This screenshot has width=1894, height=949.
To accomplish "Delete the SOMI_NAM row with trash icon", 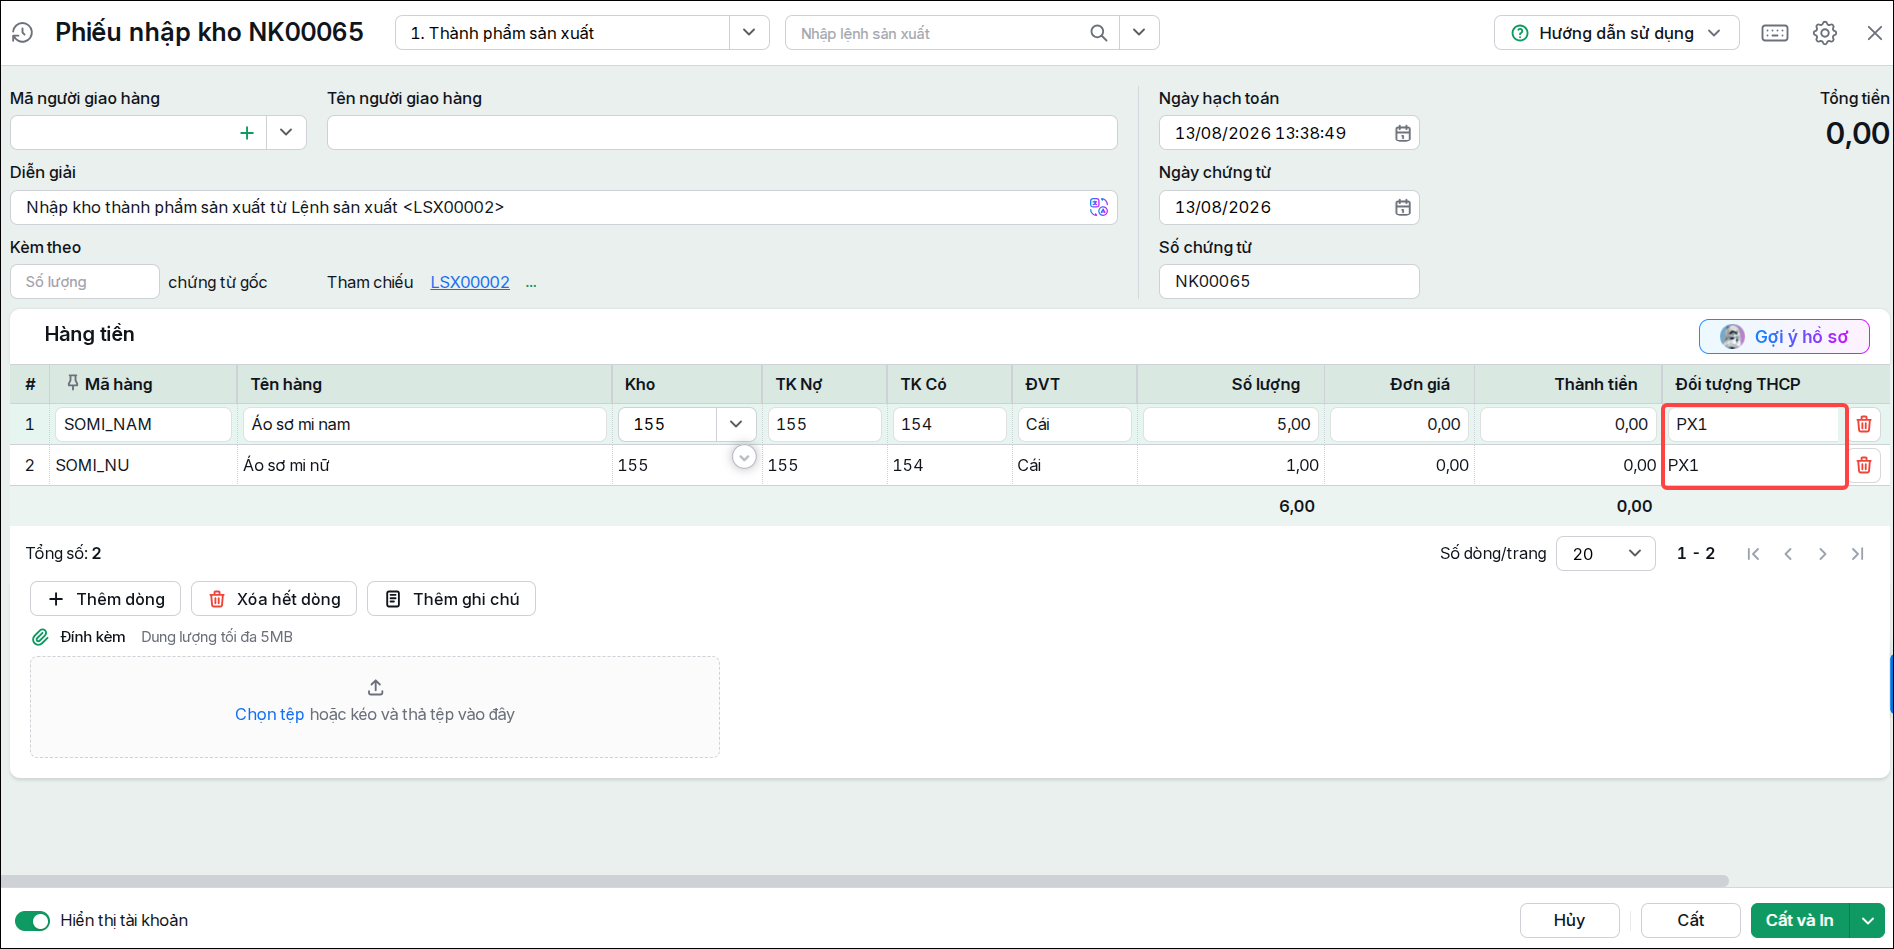I will pyautogui.click(x=1864, y=424).
